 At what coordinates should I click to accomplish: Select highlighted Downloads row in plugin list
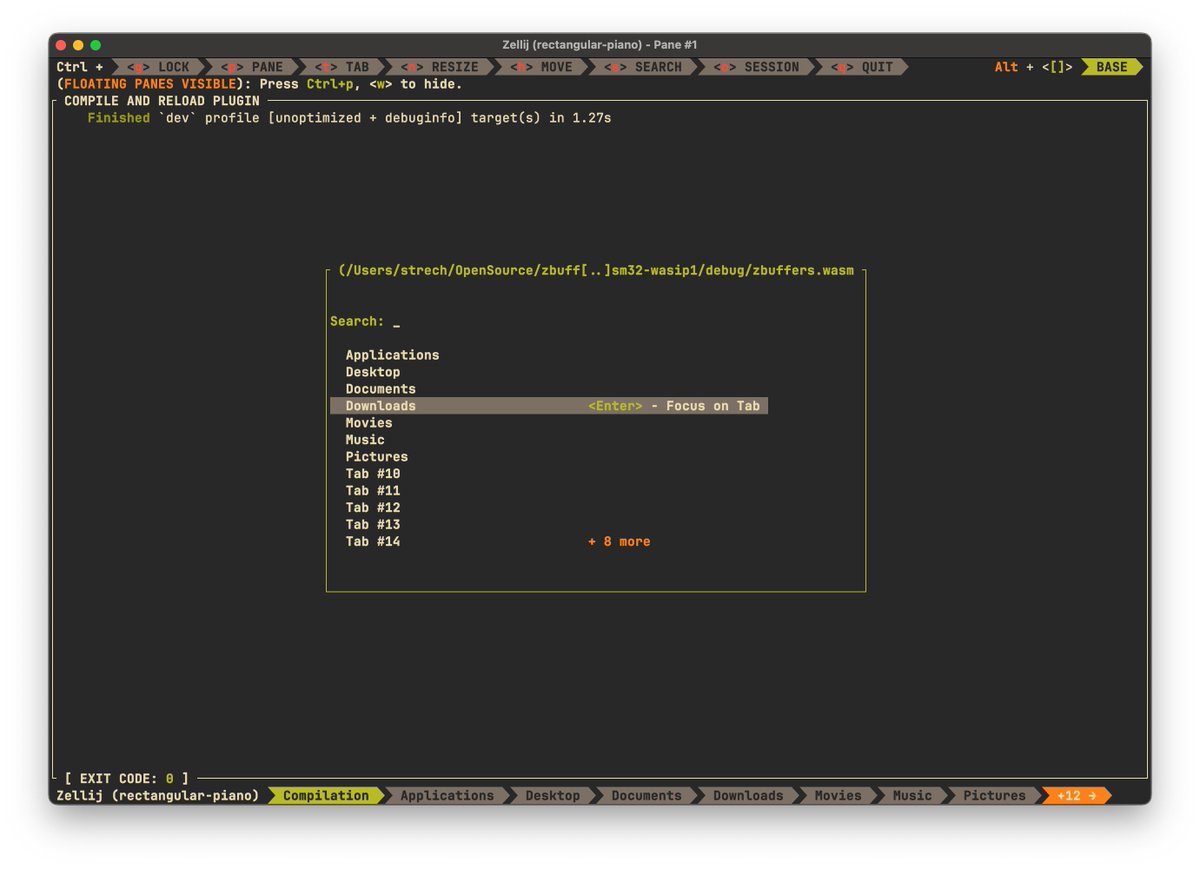click(x=549, y=406)
